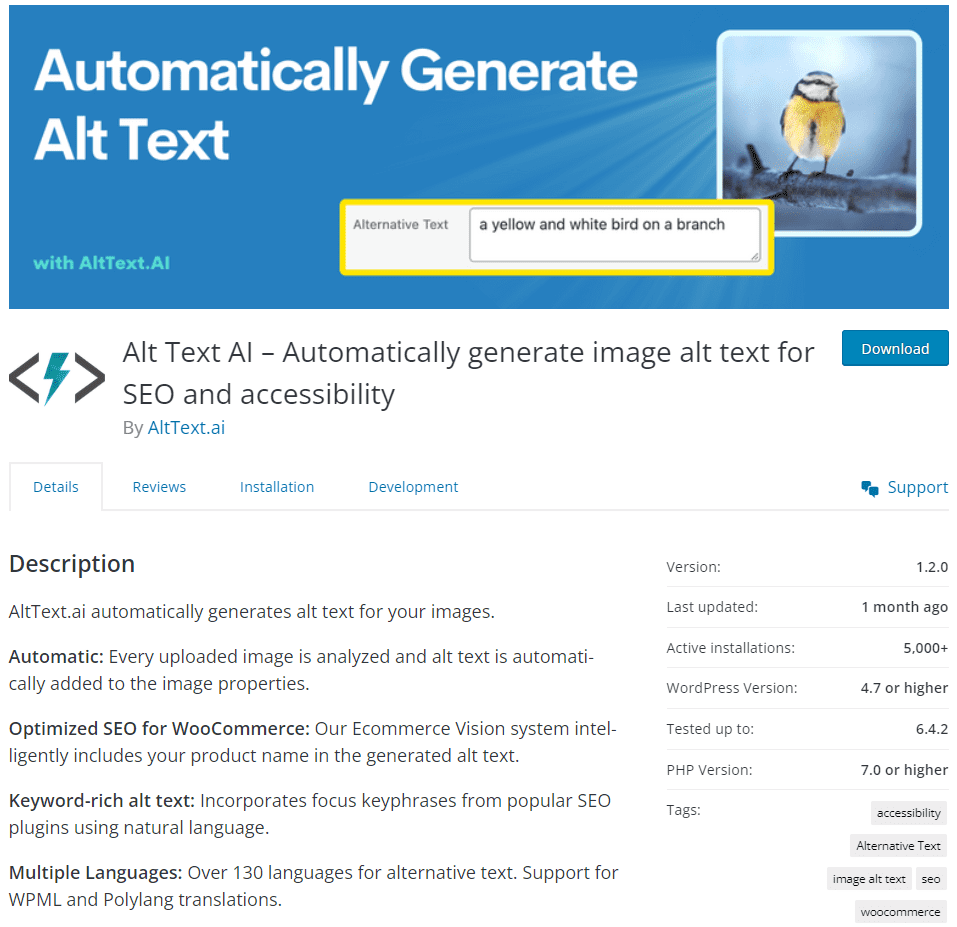Click the Support chat bubbles icon

coord(870,488)
